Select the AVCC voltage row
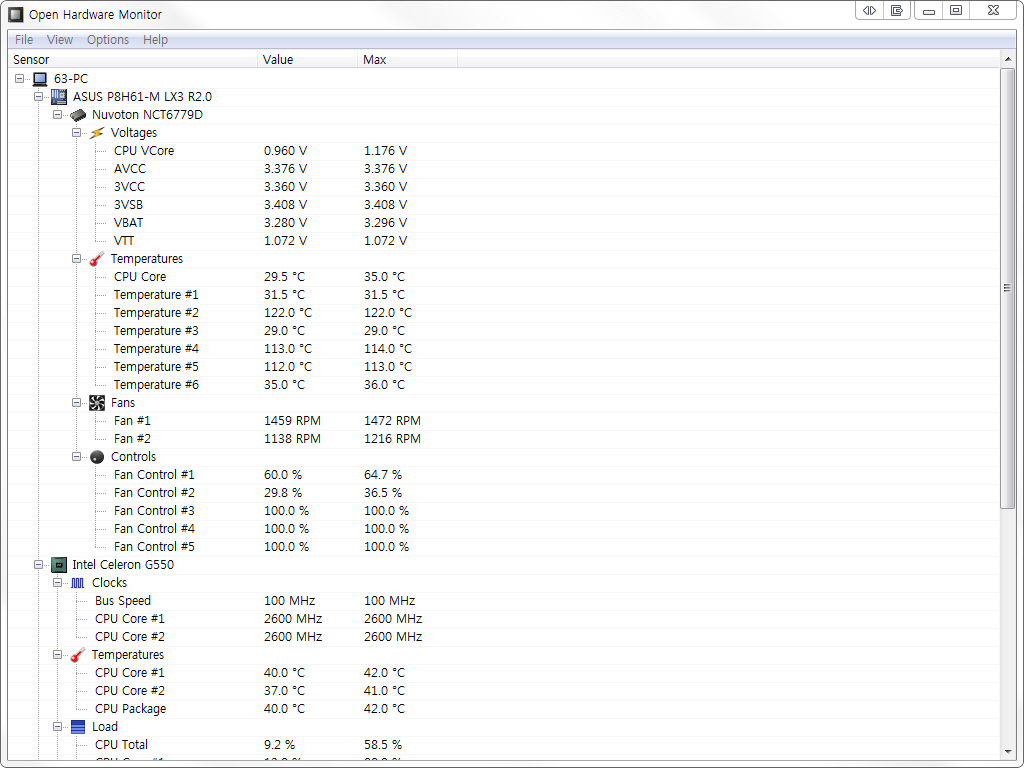 pyautogui.click(x=504, y=169)
